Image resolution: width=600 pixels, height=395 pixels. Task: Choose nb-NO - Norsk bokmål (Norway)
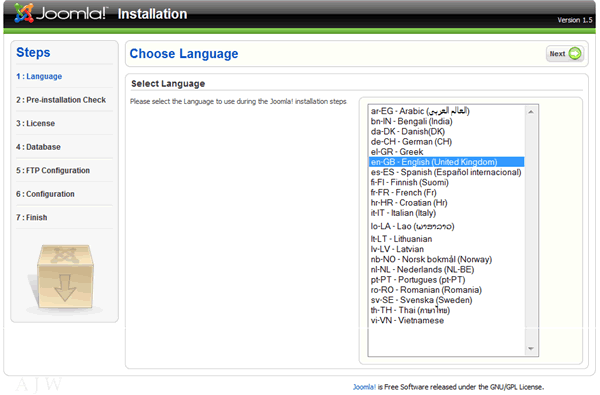point(447,260)
